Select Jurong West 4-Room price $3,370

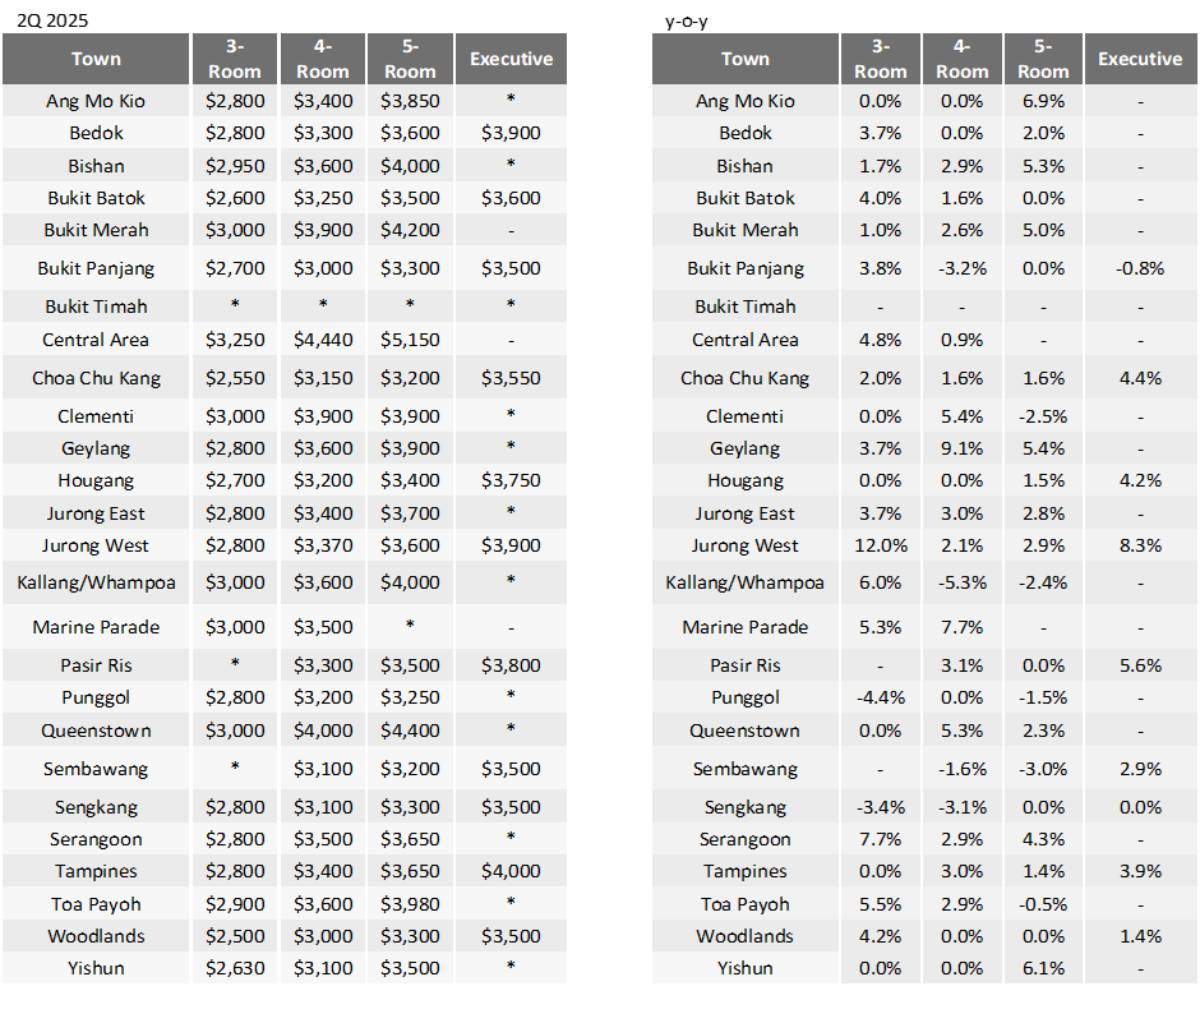click(323, 546)
